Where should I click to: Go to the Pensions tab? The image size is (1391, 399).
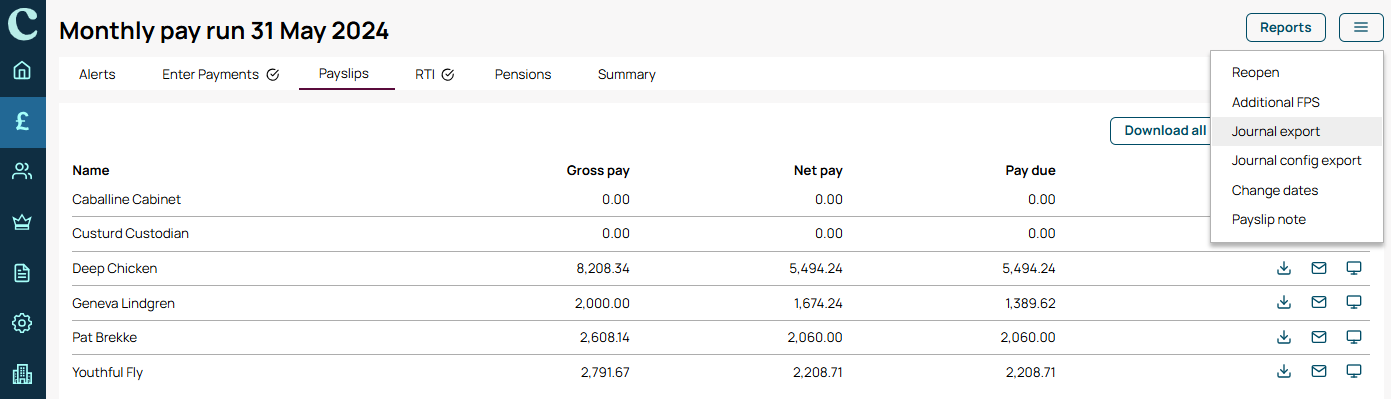tap(523, 74)
